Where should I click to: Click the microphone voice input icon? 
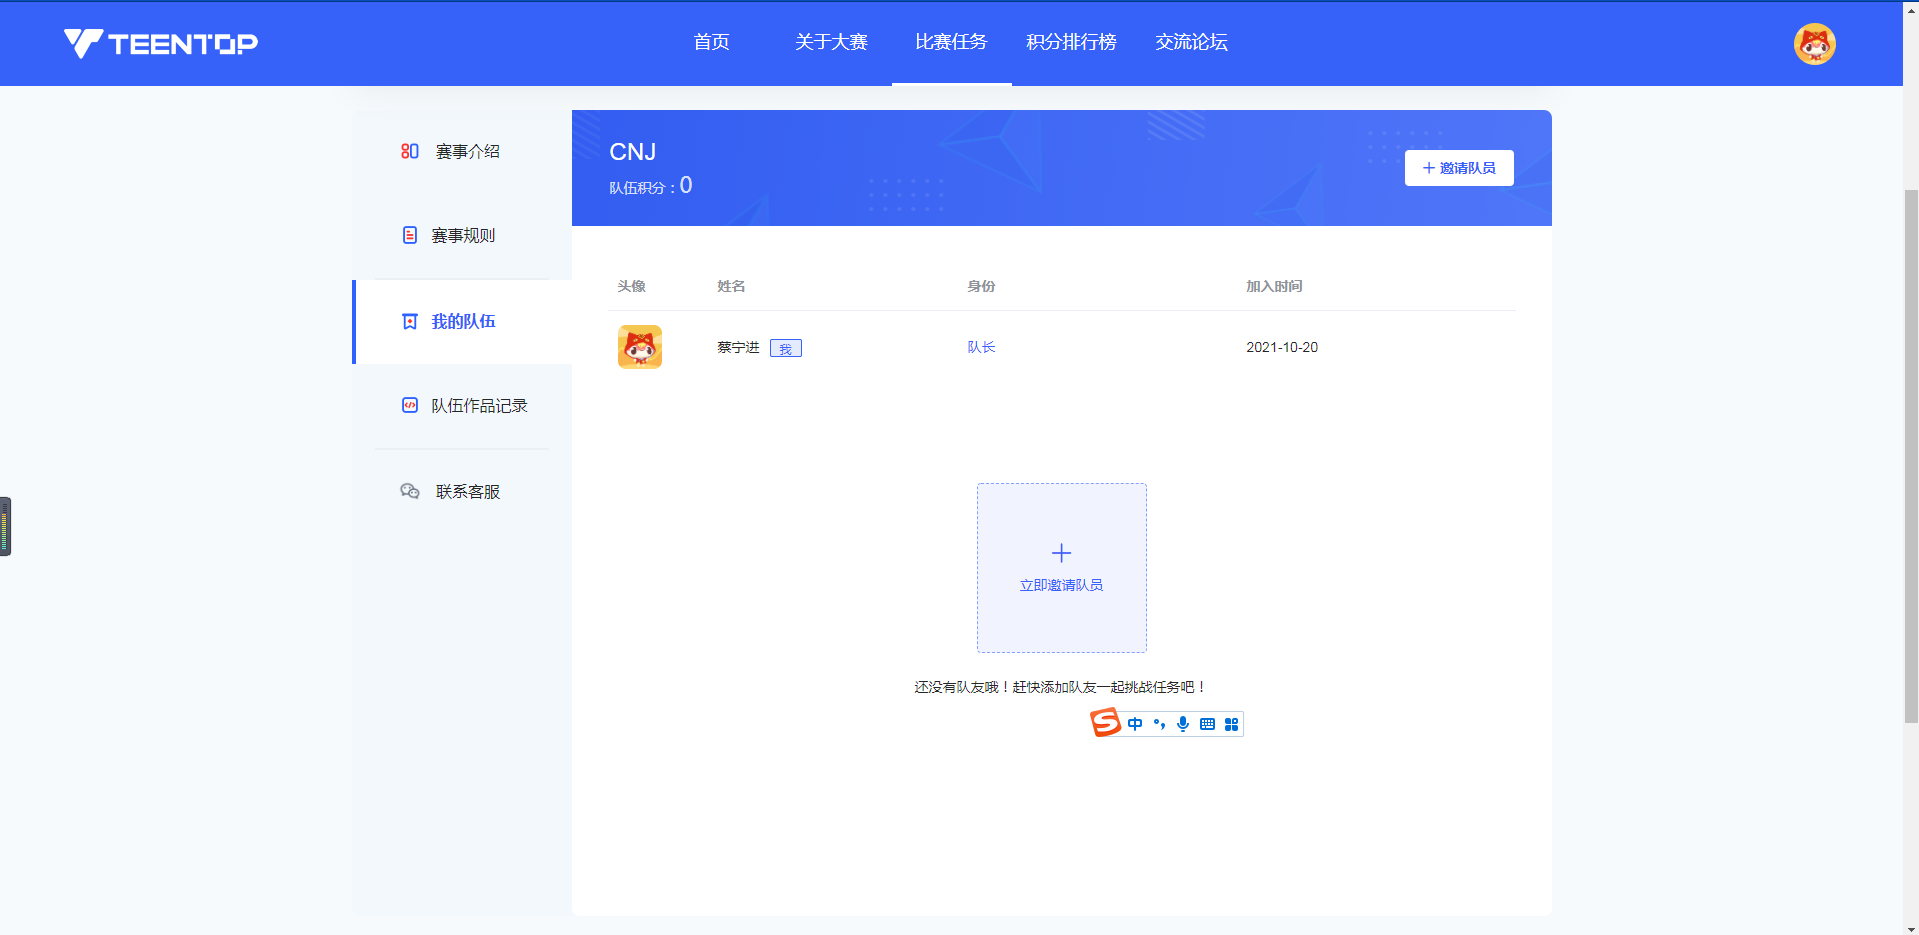pos(1183,724)
